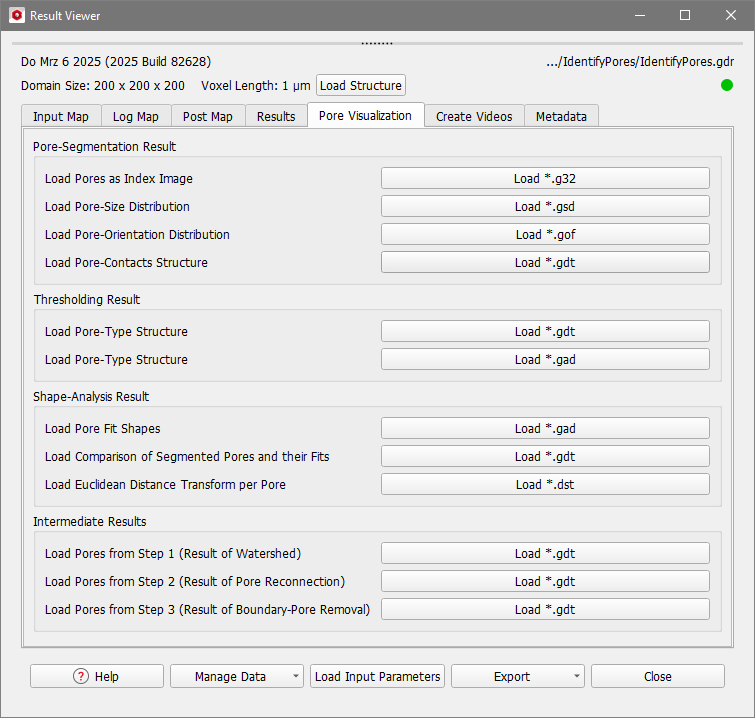
Task: Click Load Input Parameters button
Action: tap(378, 676)
